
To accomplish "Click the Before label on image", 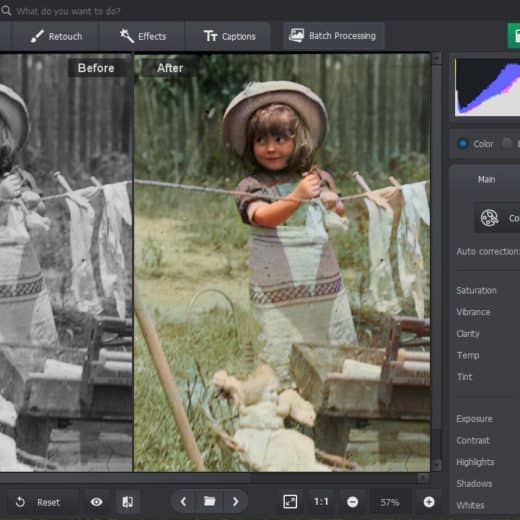I will coord(96,68).
